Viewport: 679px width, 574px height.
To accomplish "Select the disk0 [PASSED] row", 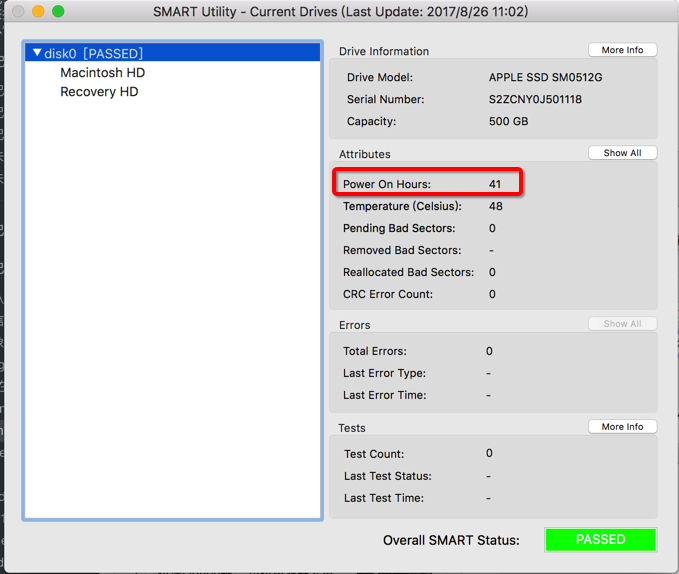I will tap(172, 53).
